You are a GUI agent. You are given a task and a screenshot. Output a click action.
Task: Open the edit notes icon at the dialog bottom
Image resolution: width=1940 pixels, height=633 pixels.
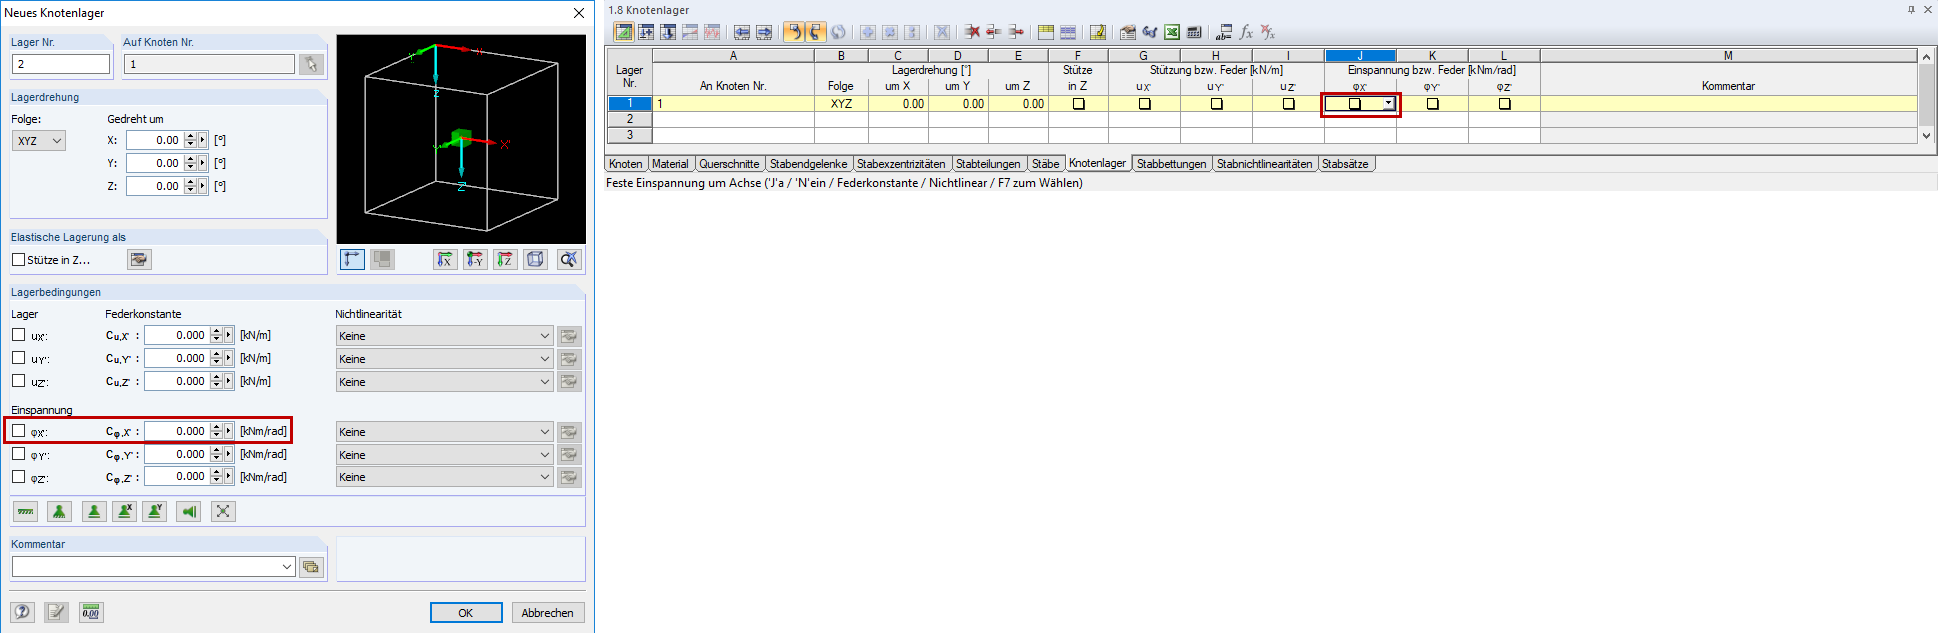tap(56, 612)
